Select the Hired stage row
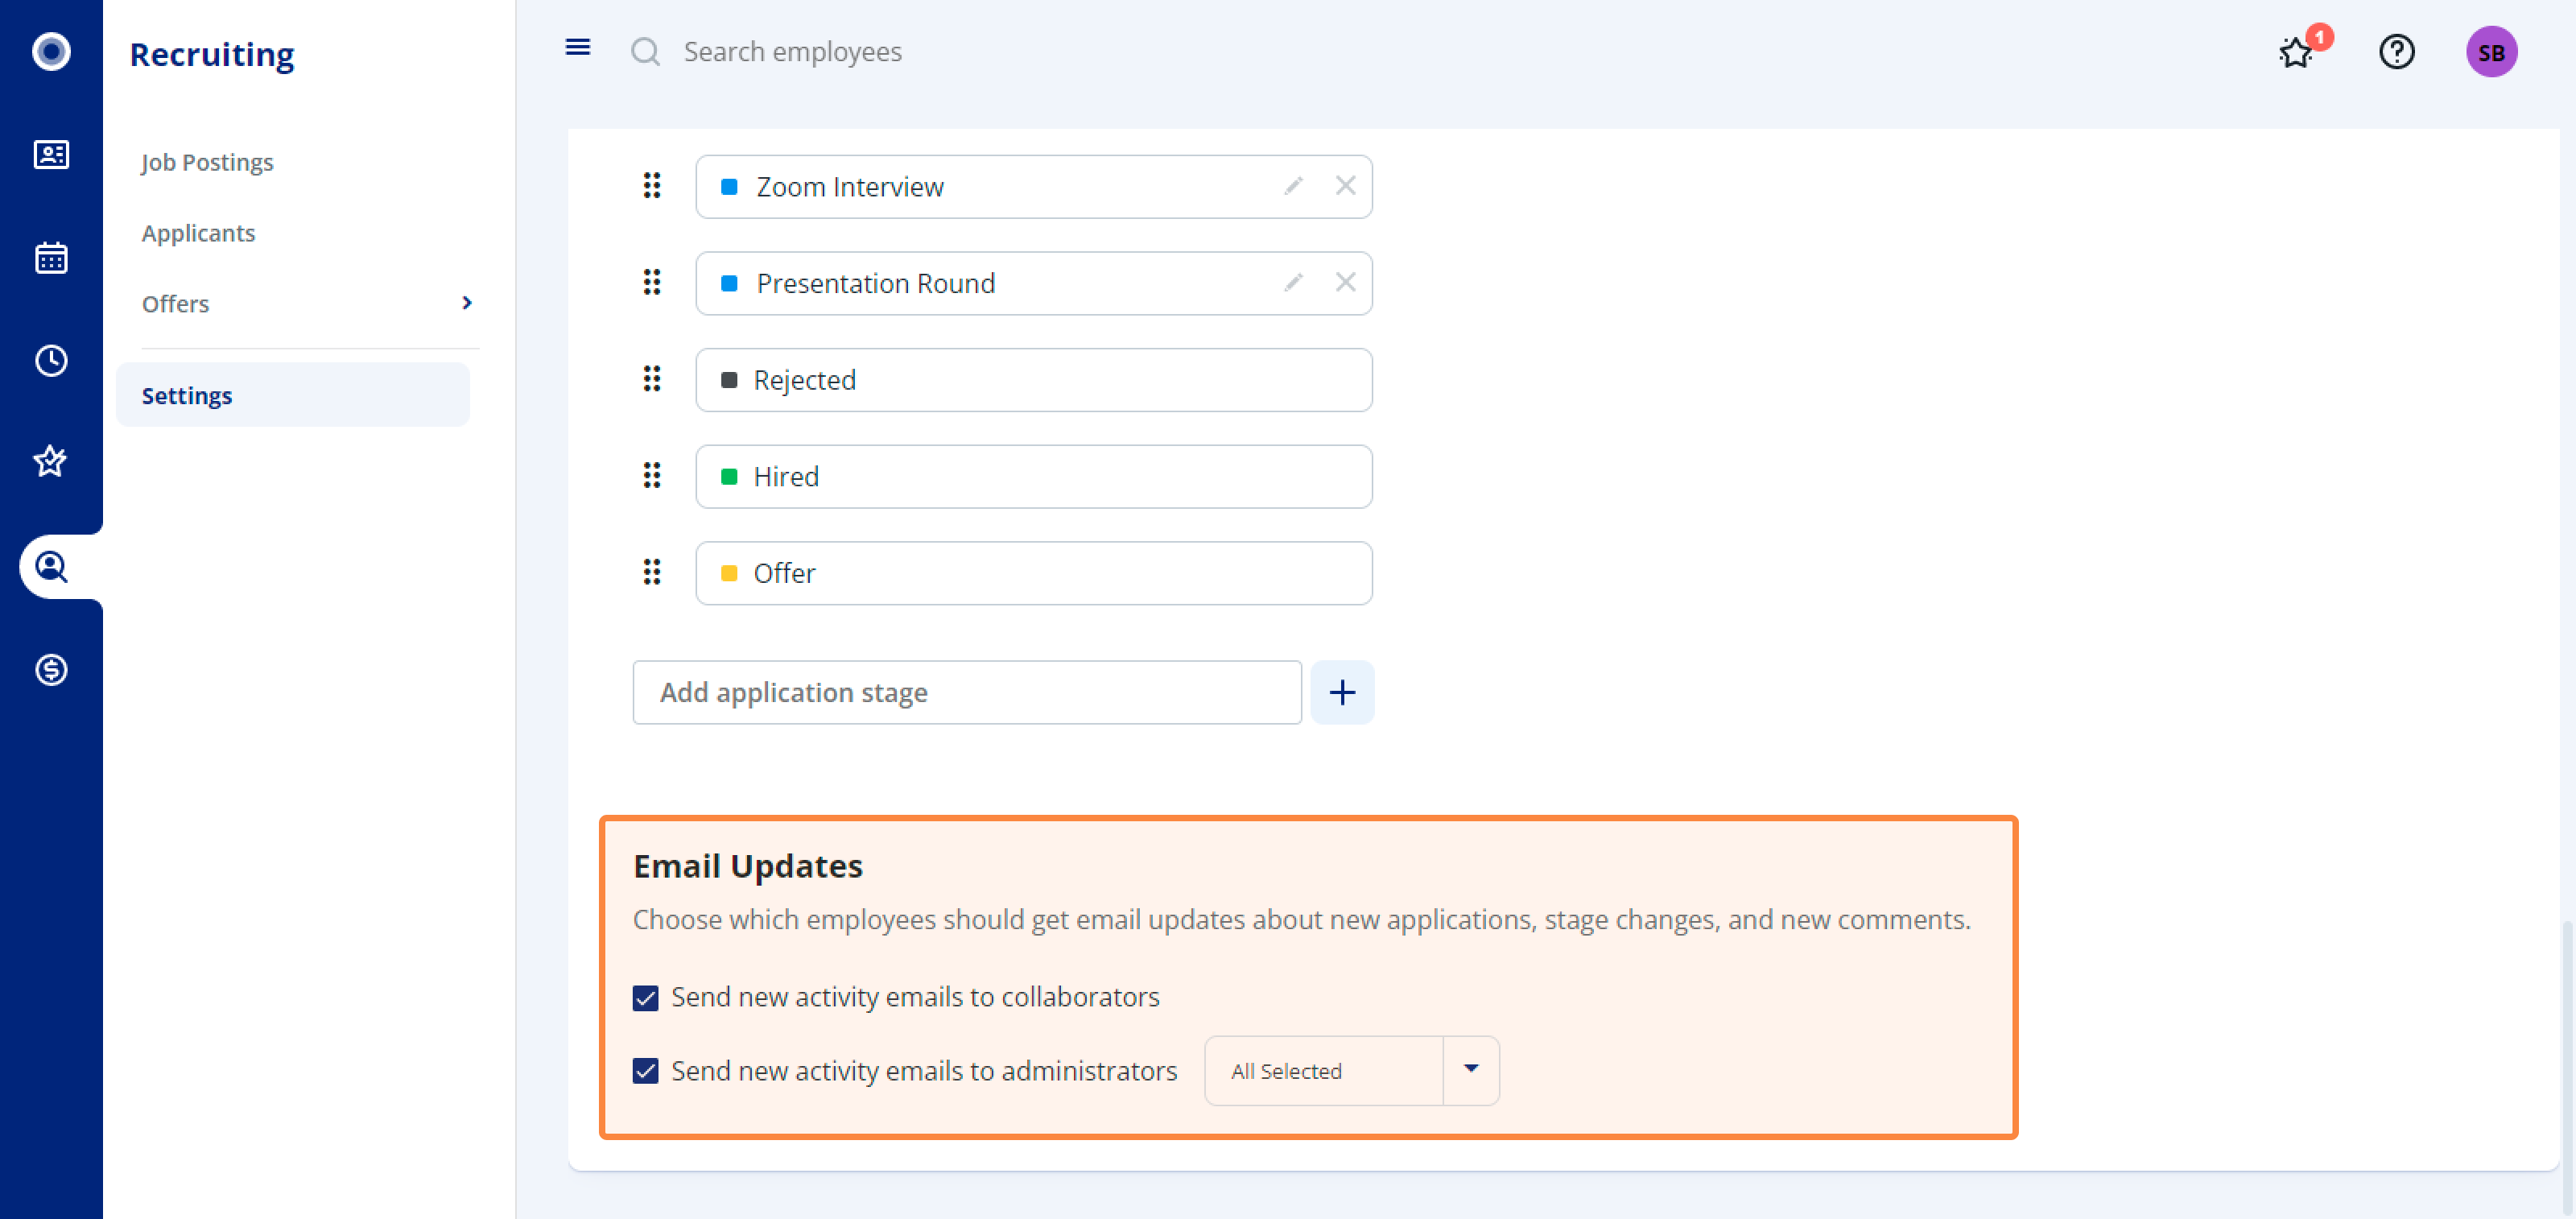This screenshot has width=2576, height=1219. tap(1033, 477)
